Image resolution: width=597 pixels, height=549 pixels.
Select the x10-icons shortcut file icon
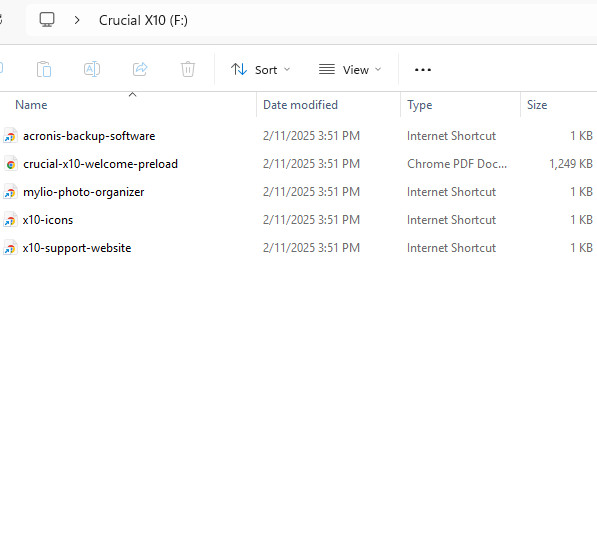(x=10, y=220)
